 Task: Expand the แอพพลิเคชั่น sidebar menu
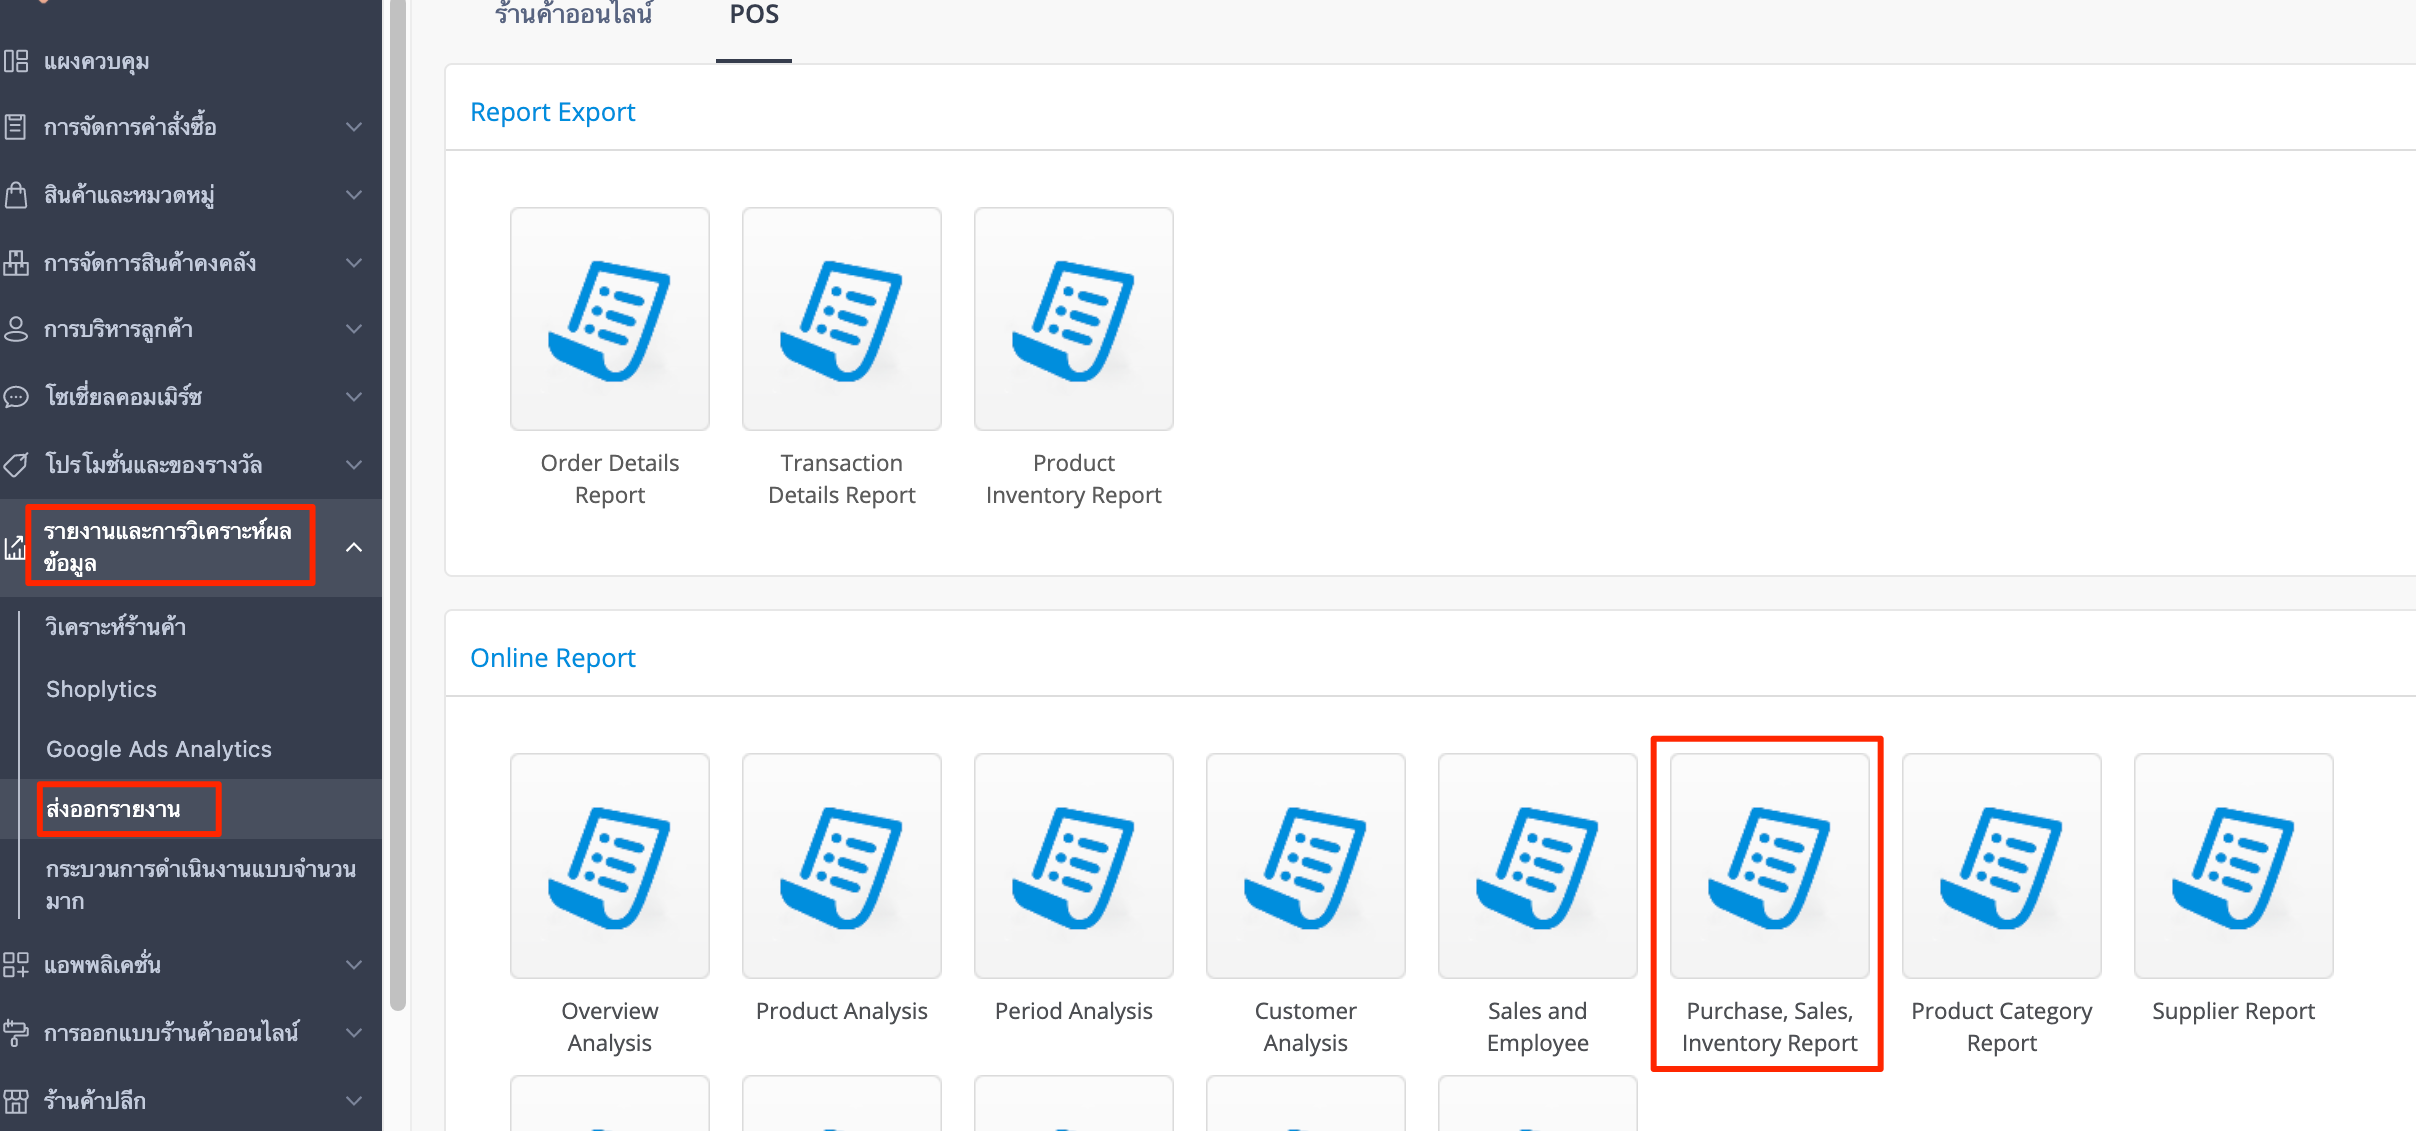[190, 965]
